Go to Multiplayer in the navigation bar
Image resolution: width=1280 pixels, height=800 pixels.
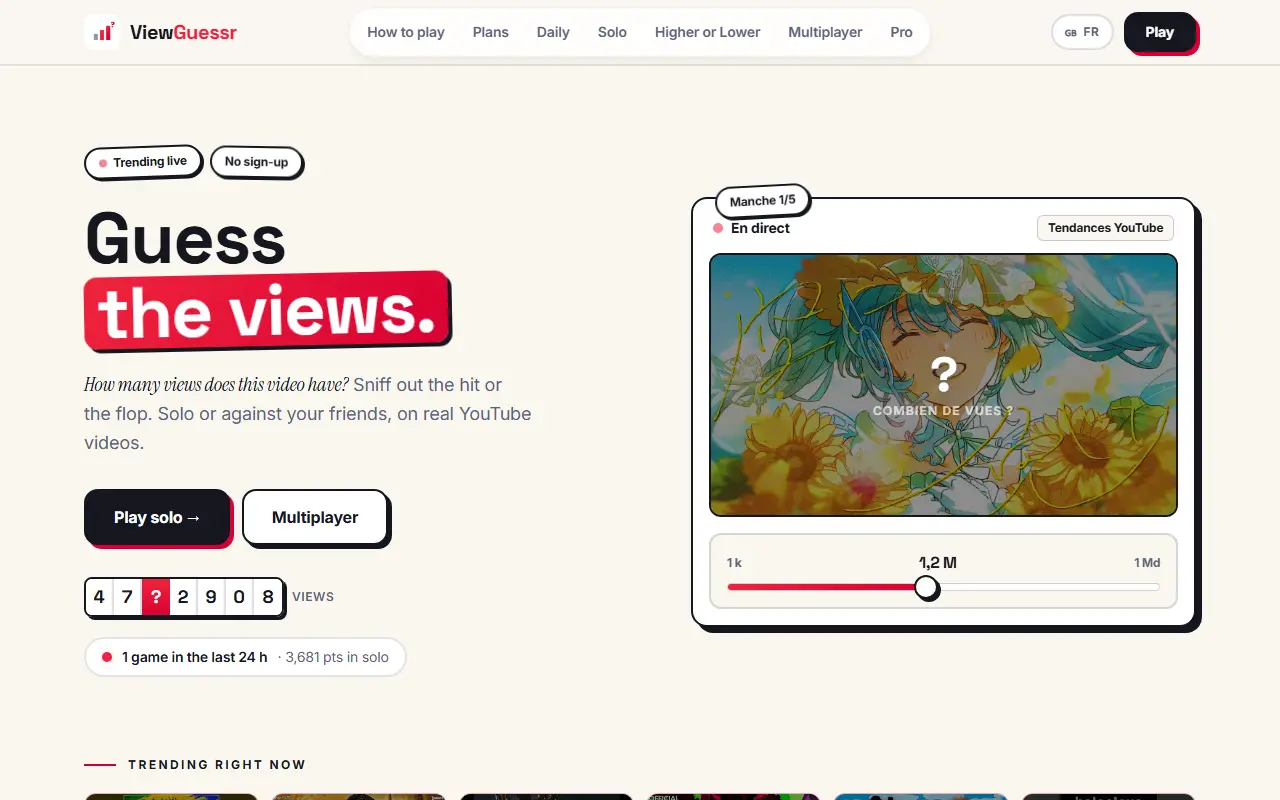point(825,32)
